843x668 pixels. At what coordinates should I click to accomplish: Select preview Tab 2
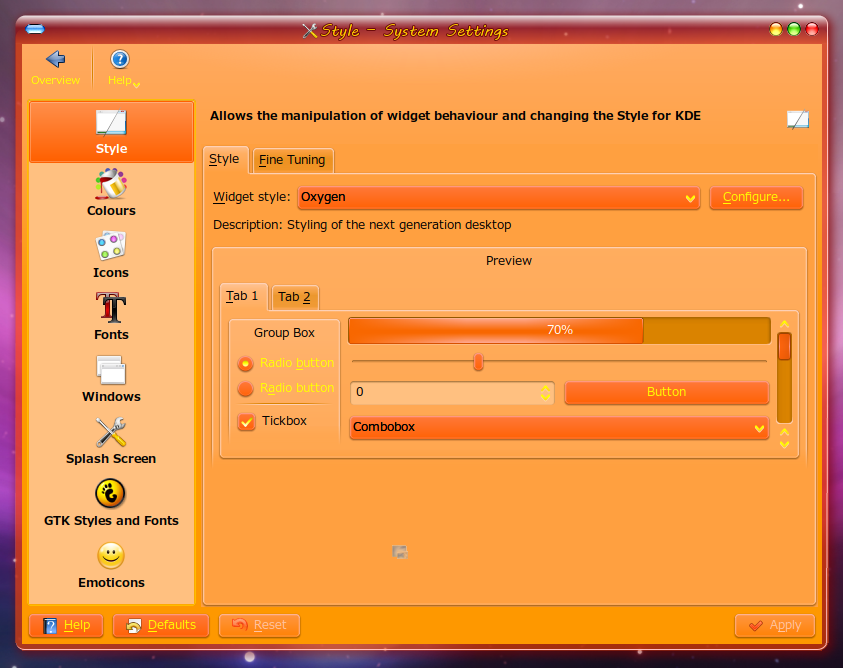[x=295, y=297]
